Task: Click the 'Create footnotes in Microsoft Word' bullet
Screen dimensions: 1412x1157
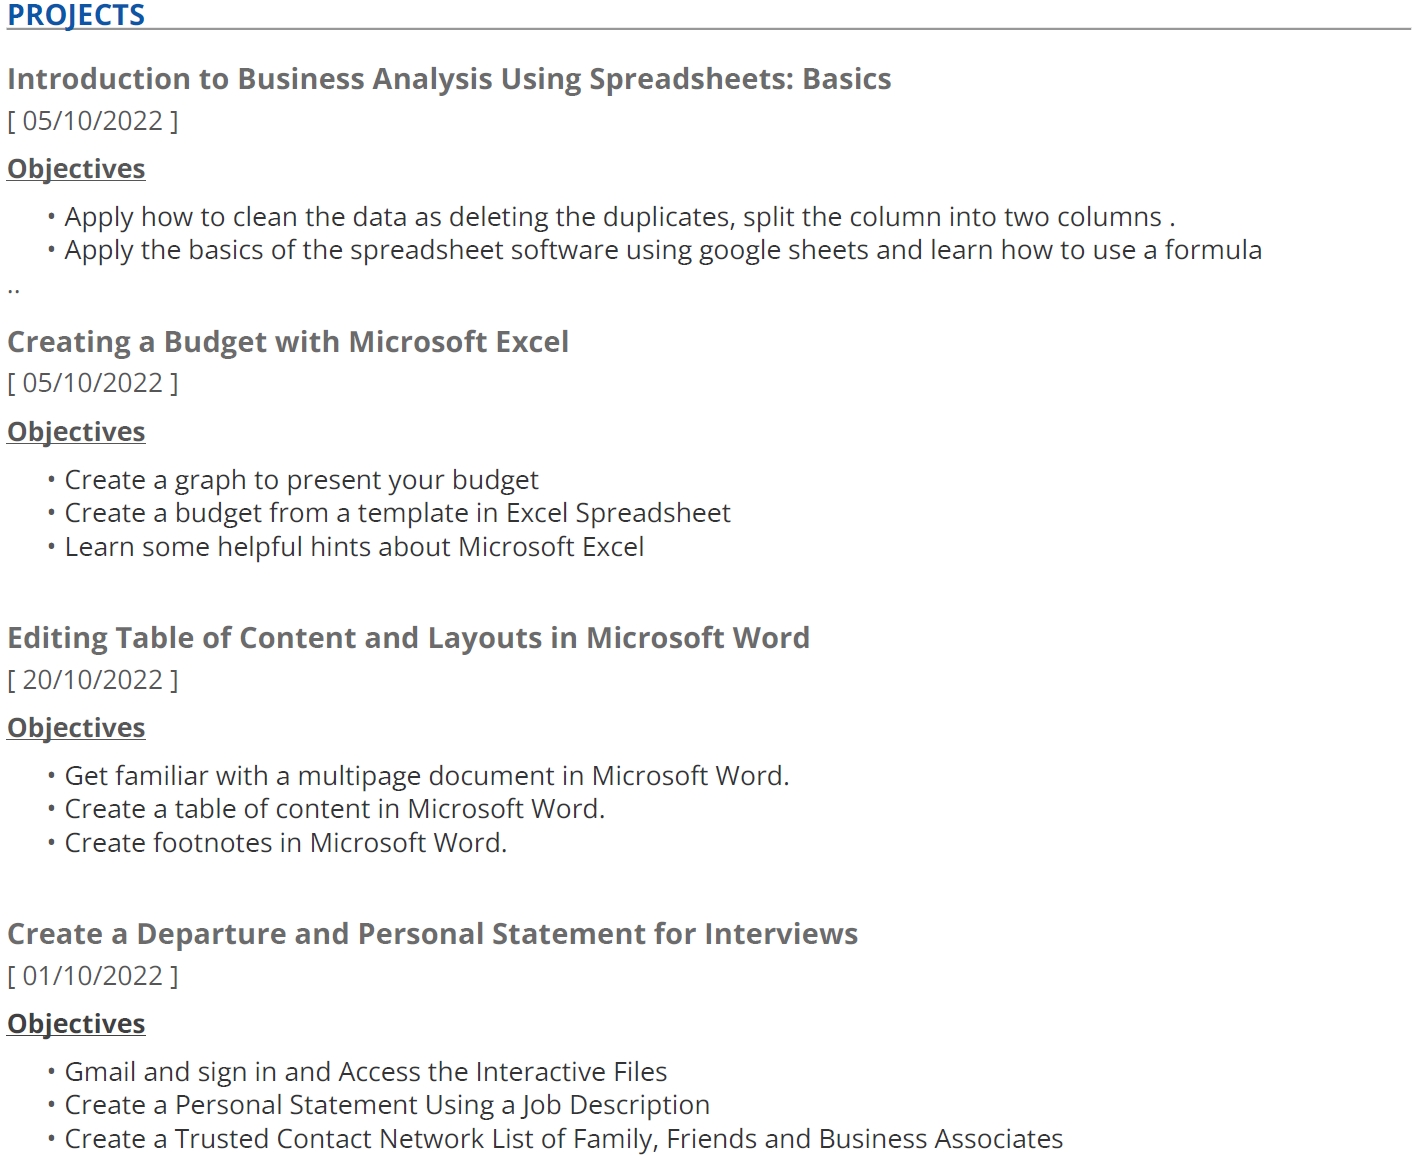Action: pyautogui.click(x=286, y=843)
